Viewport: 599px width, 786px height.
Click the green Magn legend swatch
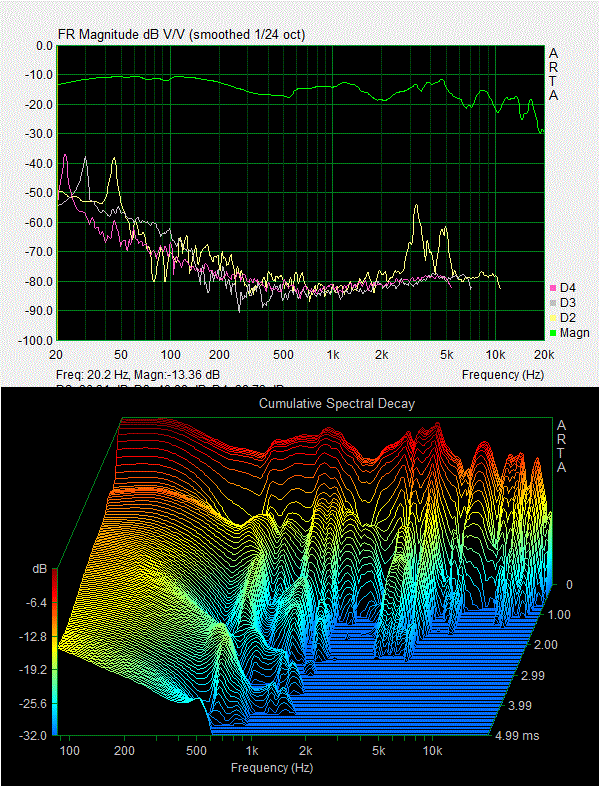click(553, 333)
